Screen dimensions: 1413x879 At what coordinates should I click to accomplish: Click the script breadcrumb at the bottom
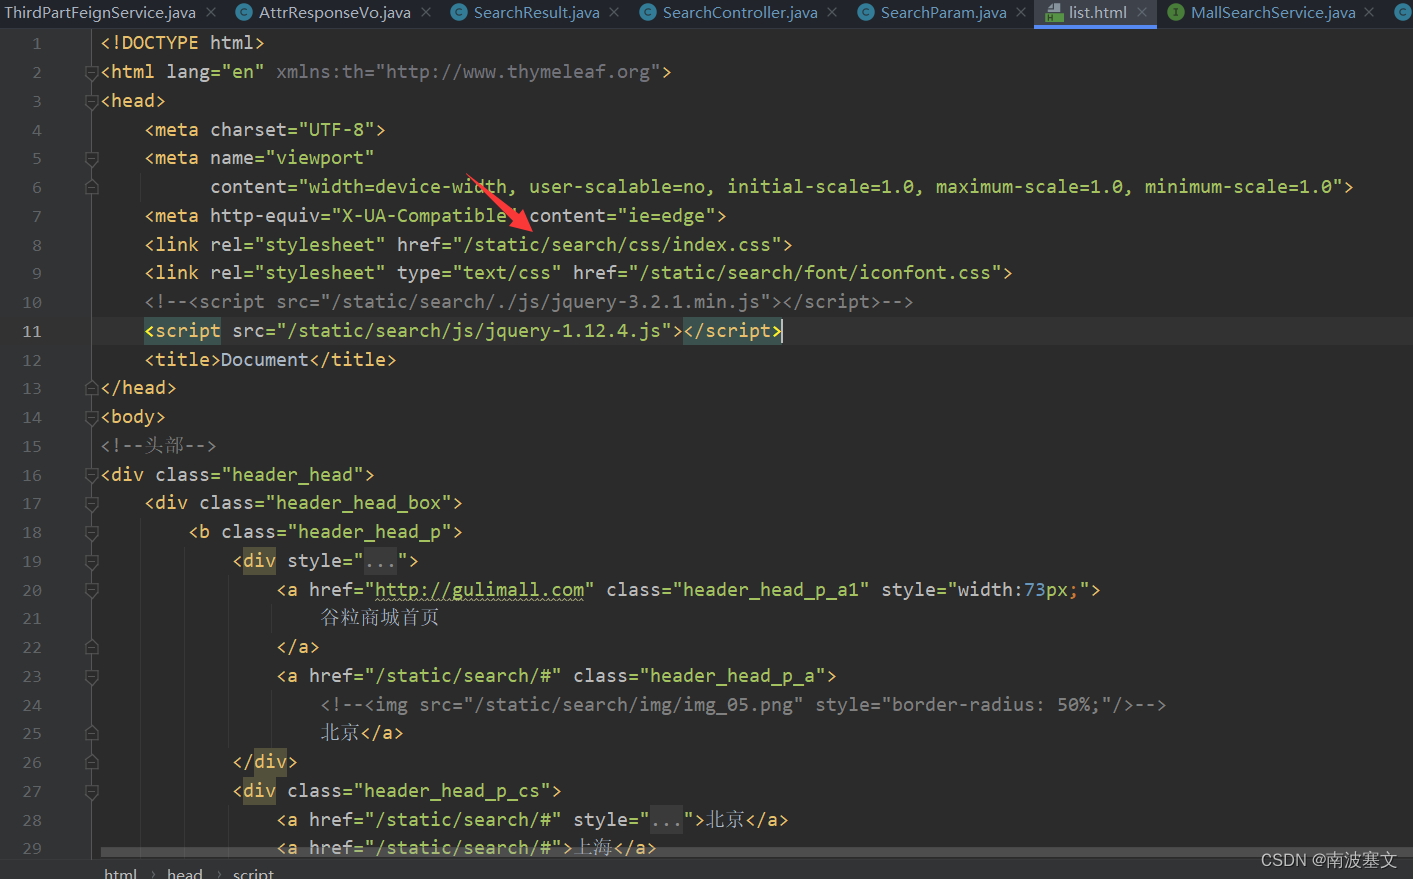click(x=253, y=873)
